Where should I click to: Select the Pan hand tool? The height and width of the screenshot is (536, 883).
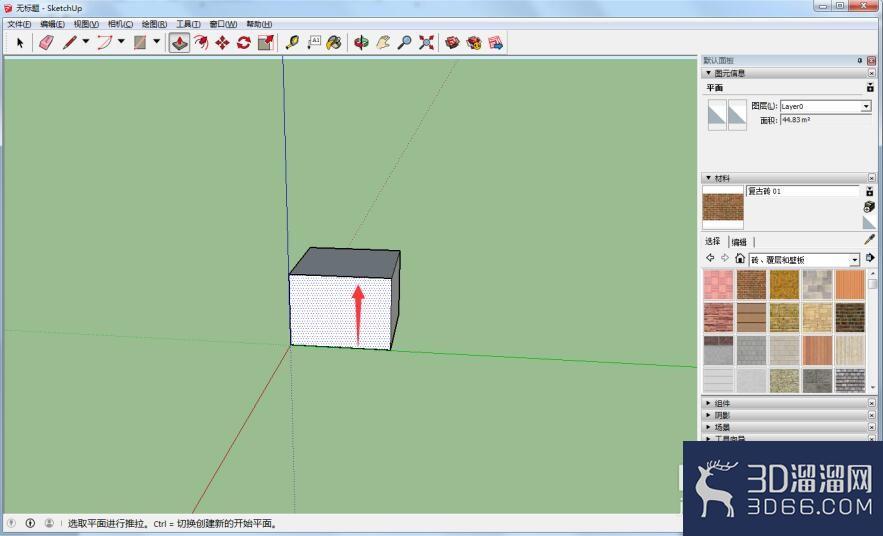pyautogui.click(x=383, y=43)
